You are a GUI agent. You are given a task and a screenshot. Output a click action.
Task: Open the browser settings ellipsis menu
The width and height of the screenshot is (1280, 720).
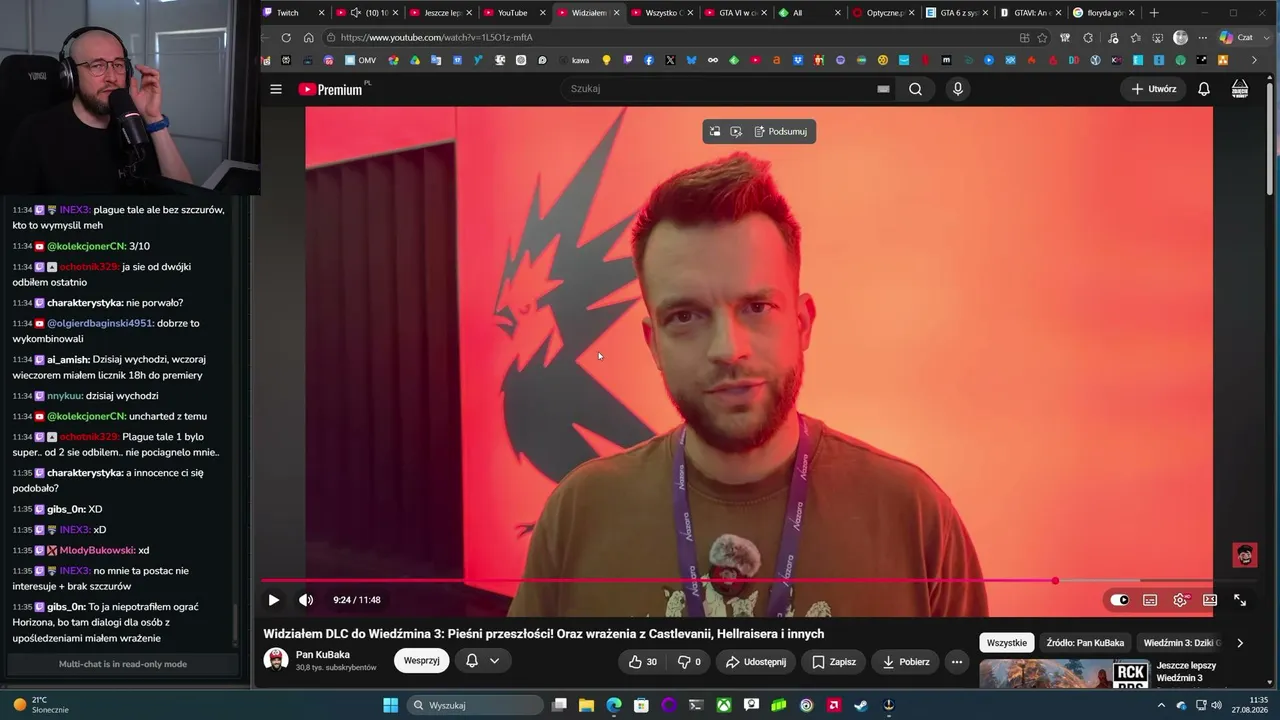click(x=1203, y=38)
